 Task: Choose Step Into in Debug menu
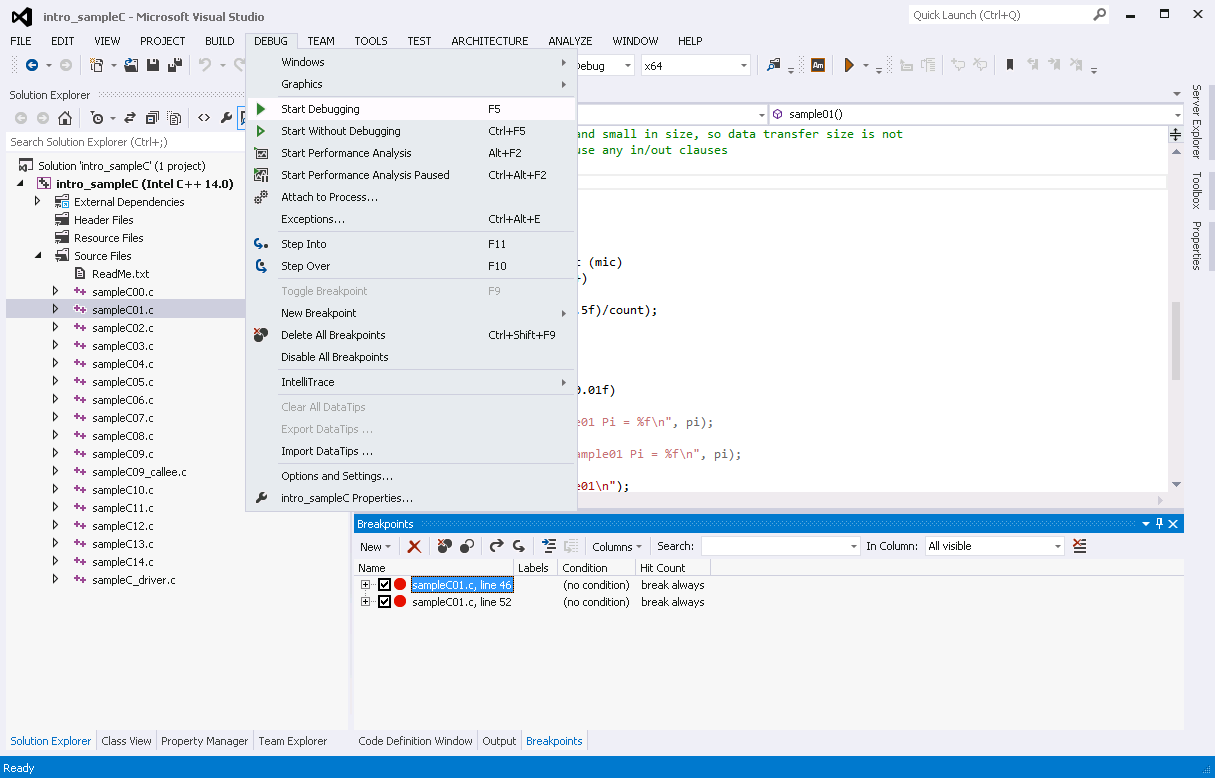point(411,244)
